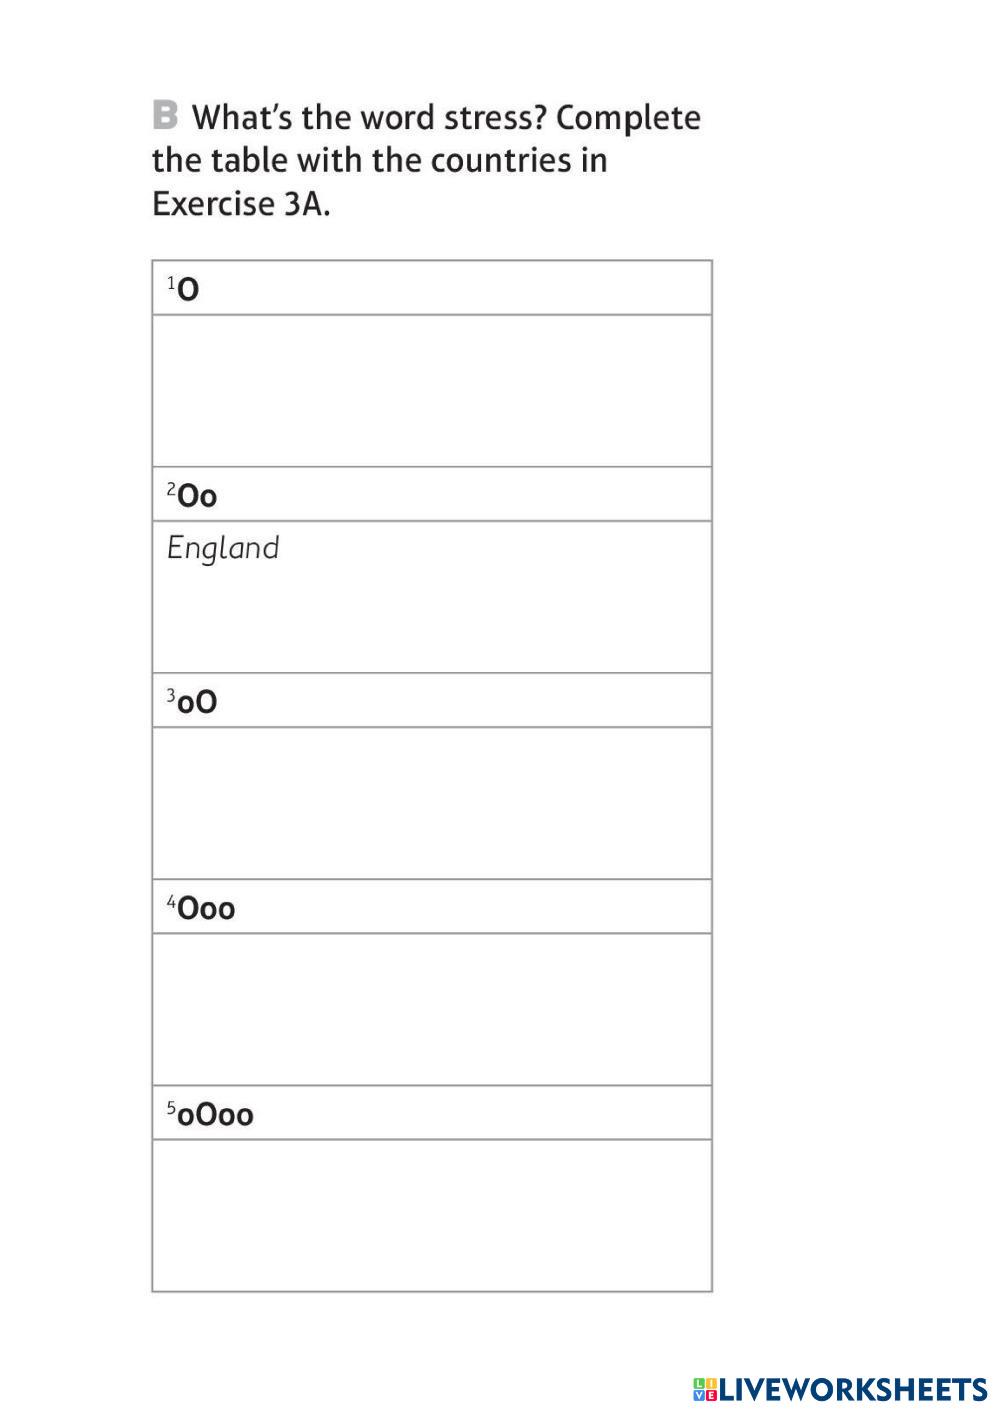Select the row 1 header with the single O

(x=432, y=289)
